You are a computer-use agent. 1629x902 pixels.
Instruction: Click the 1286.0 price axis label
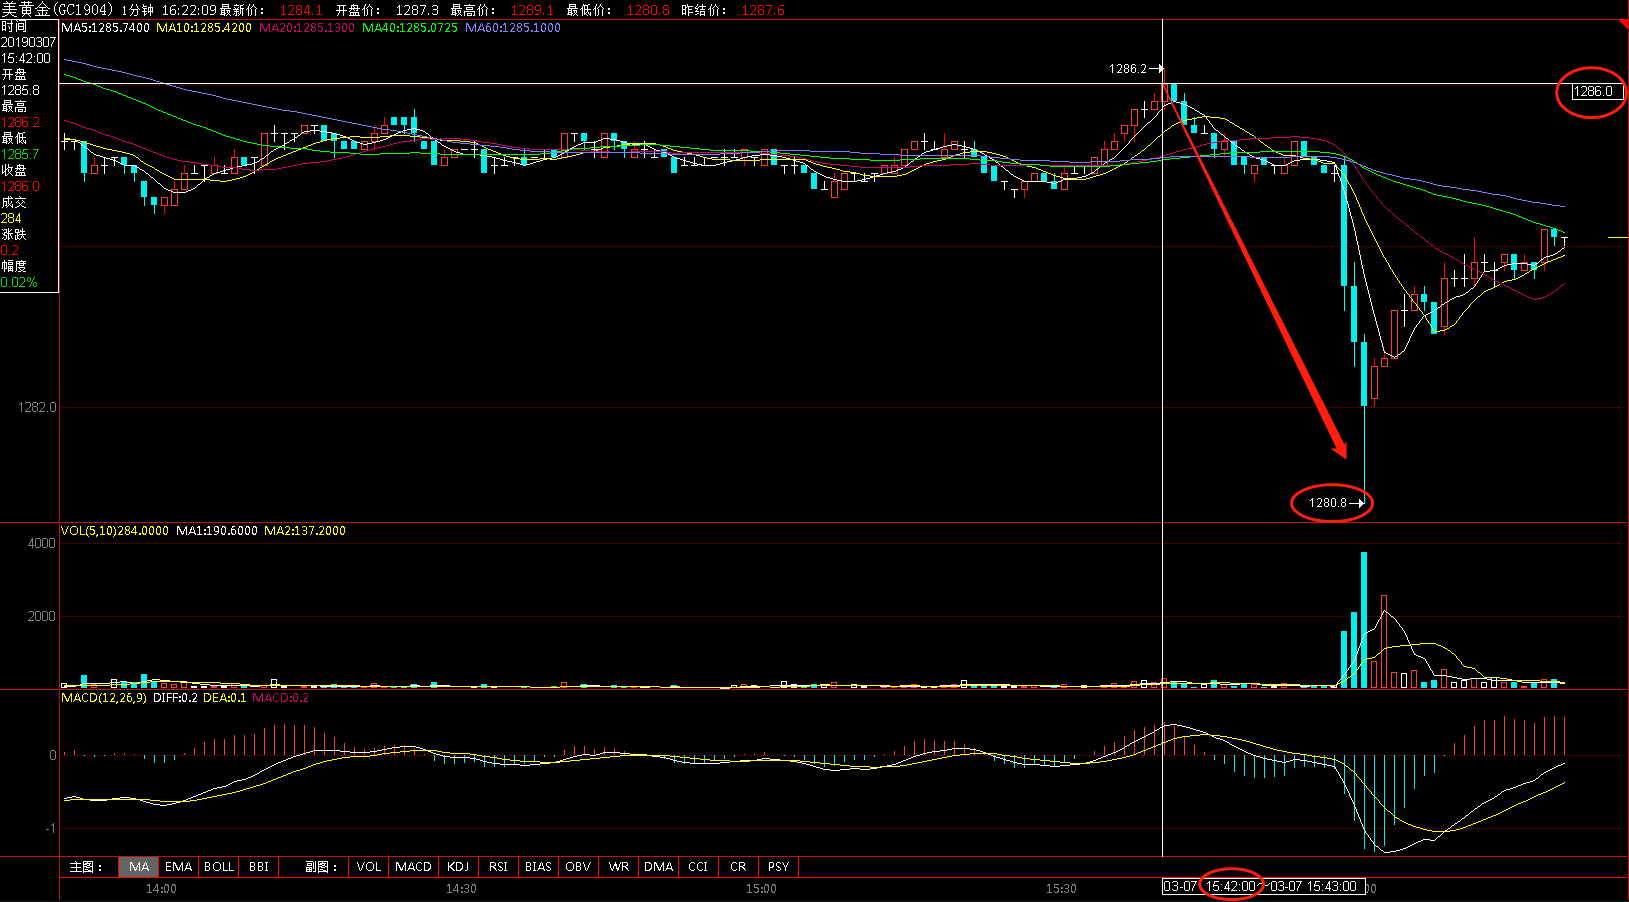[x=1592, y=92]
